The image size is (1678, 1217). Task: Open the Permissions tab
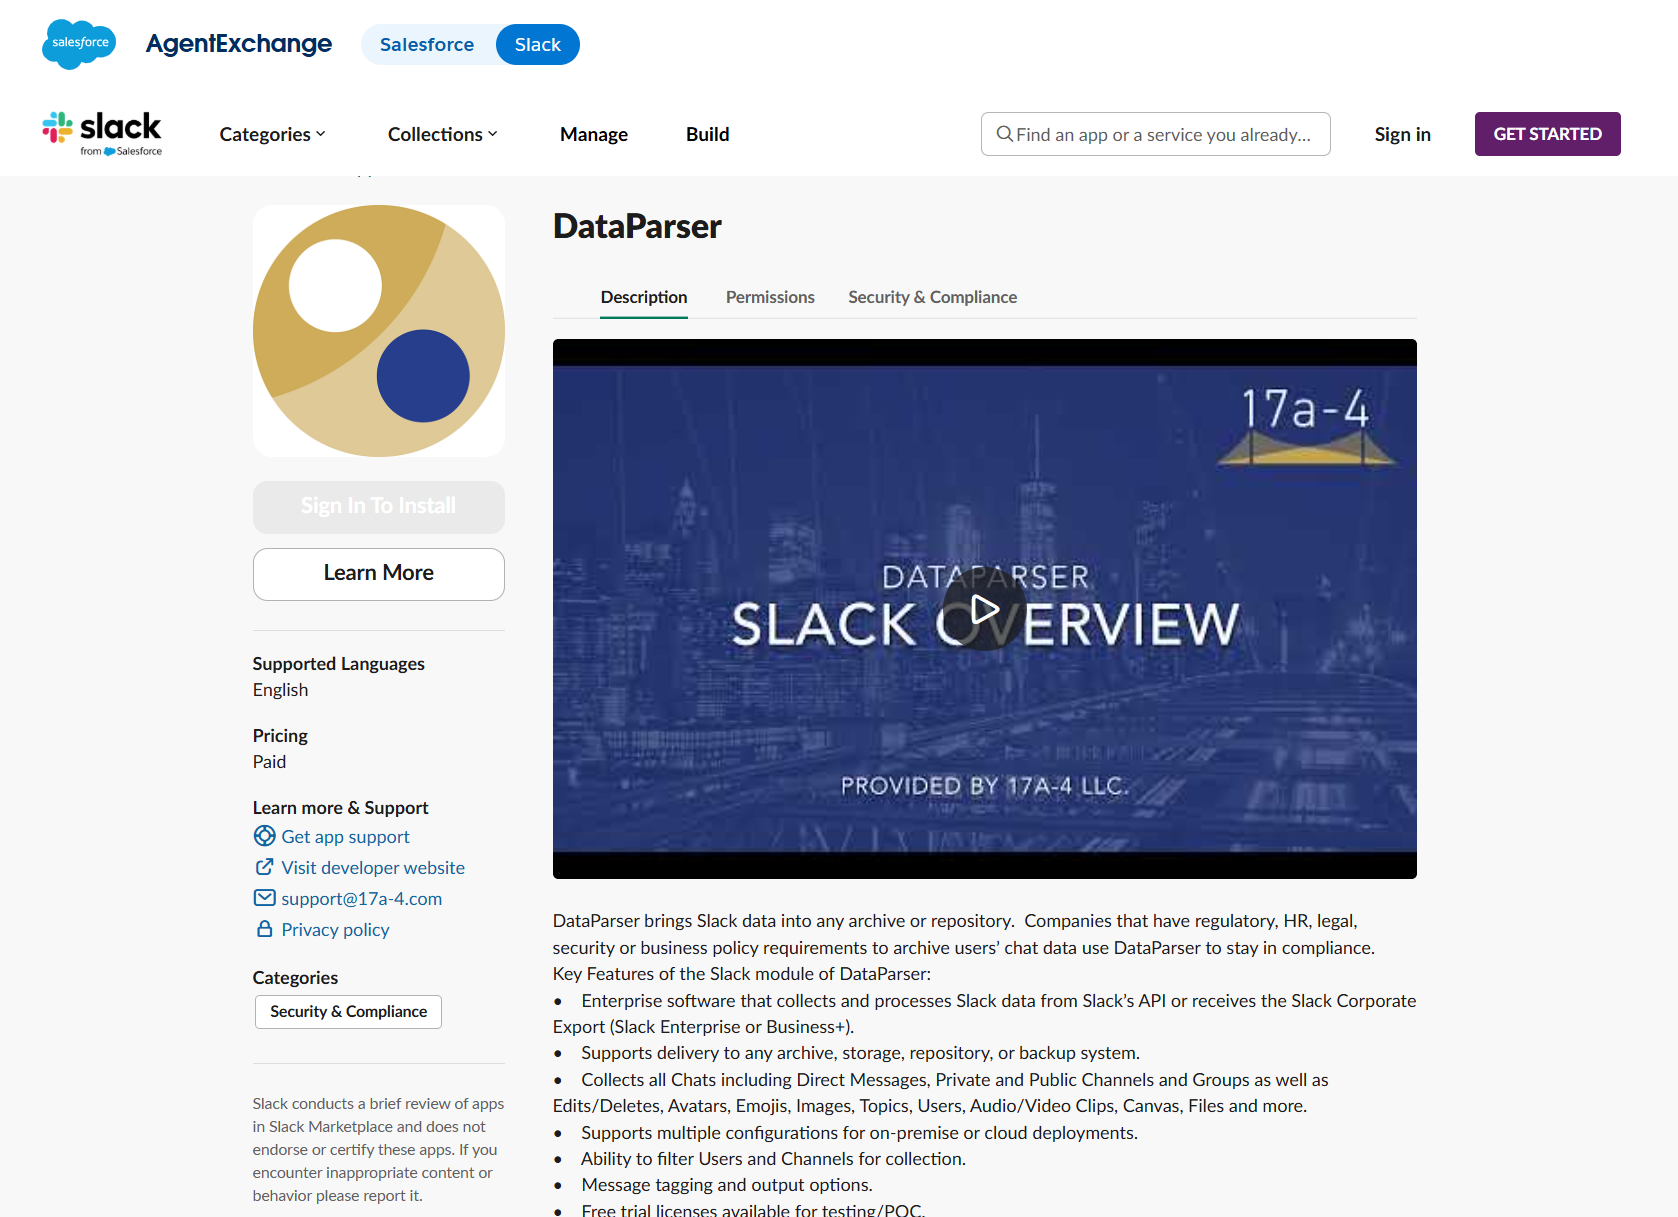coord(770,297)
